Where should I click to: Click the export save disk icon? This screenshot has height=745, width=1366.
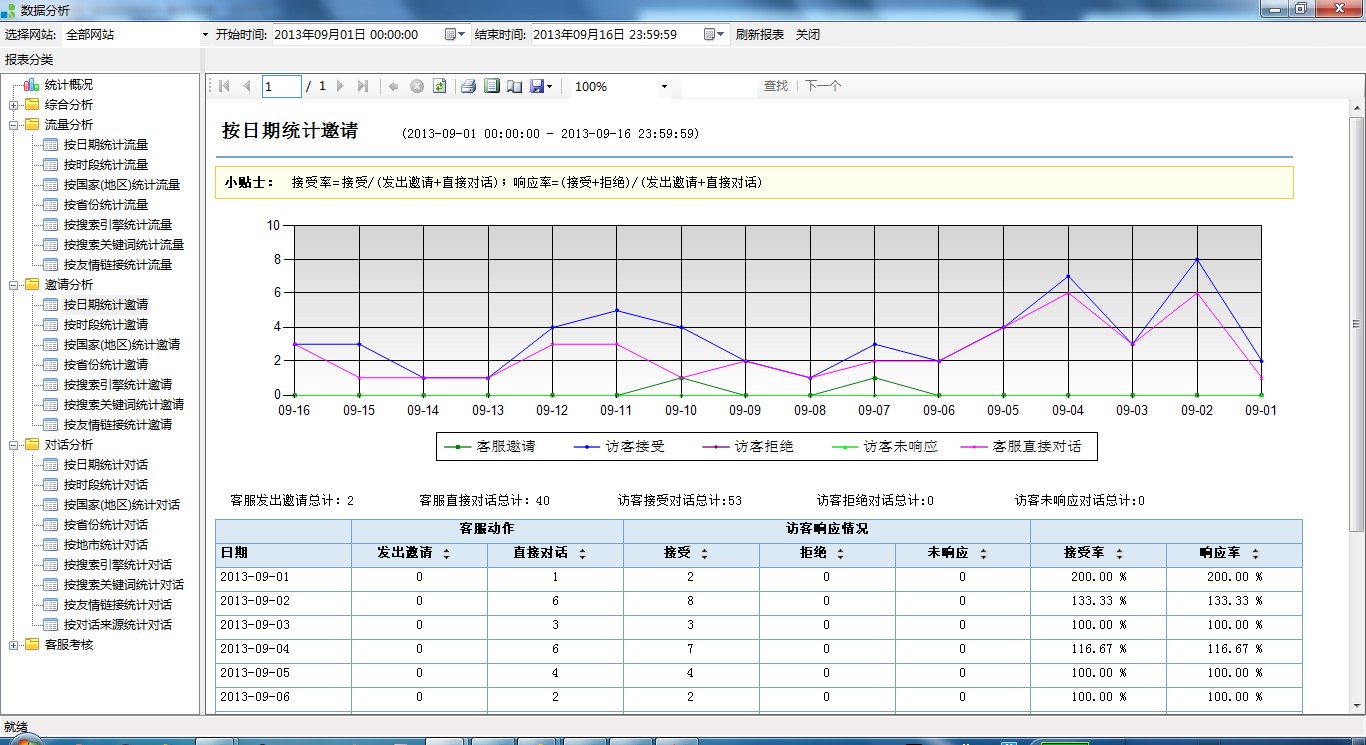click(x=538, y=87)
